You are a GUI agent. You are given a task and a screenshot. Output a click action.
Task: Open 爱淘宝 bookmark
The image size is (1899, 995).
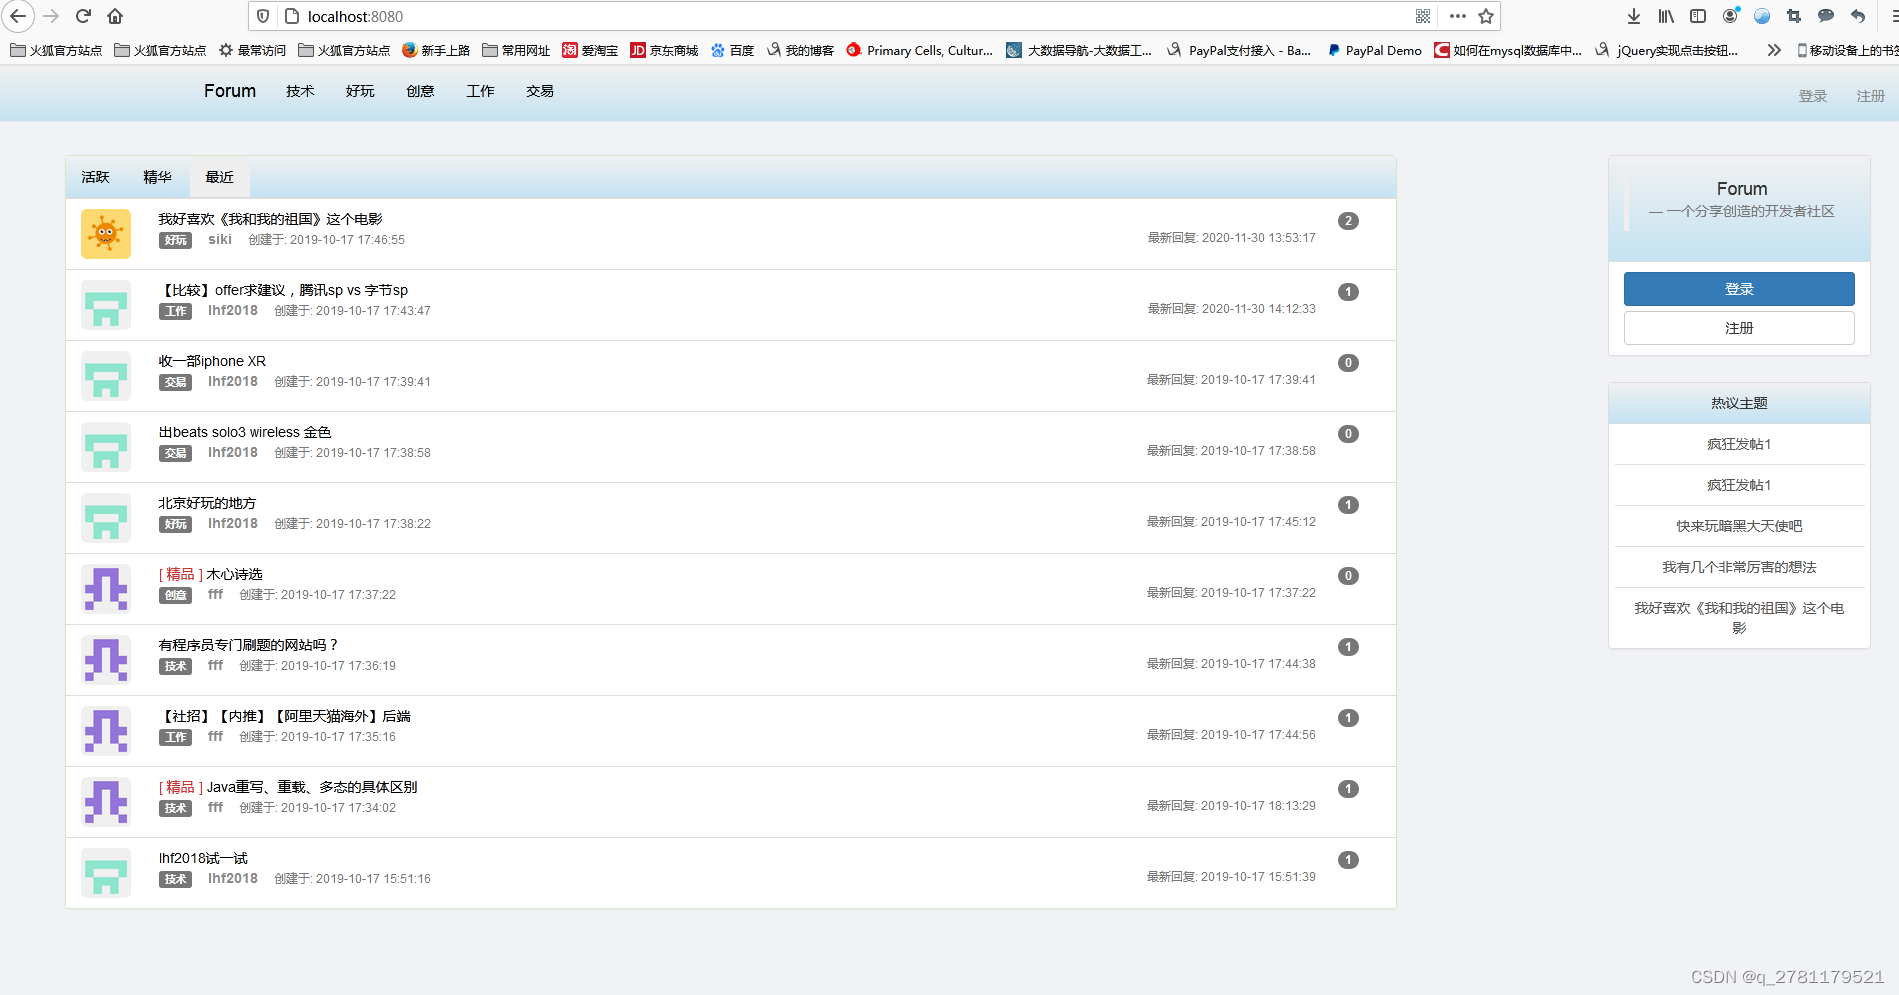tap(590, 50)
